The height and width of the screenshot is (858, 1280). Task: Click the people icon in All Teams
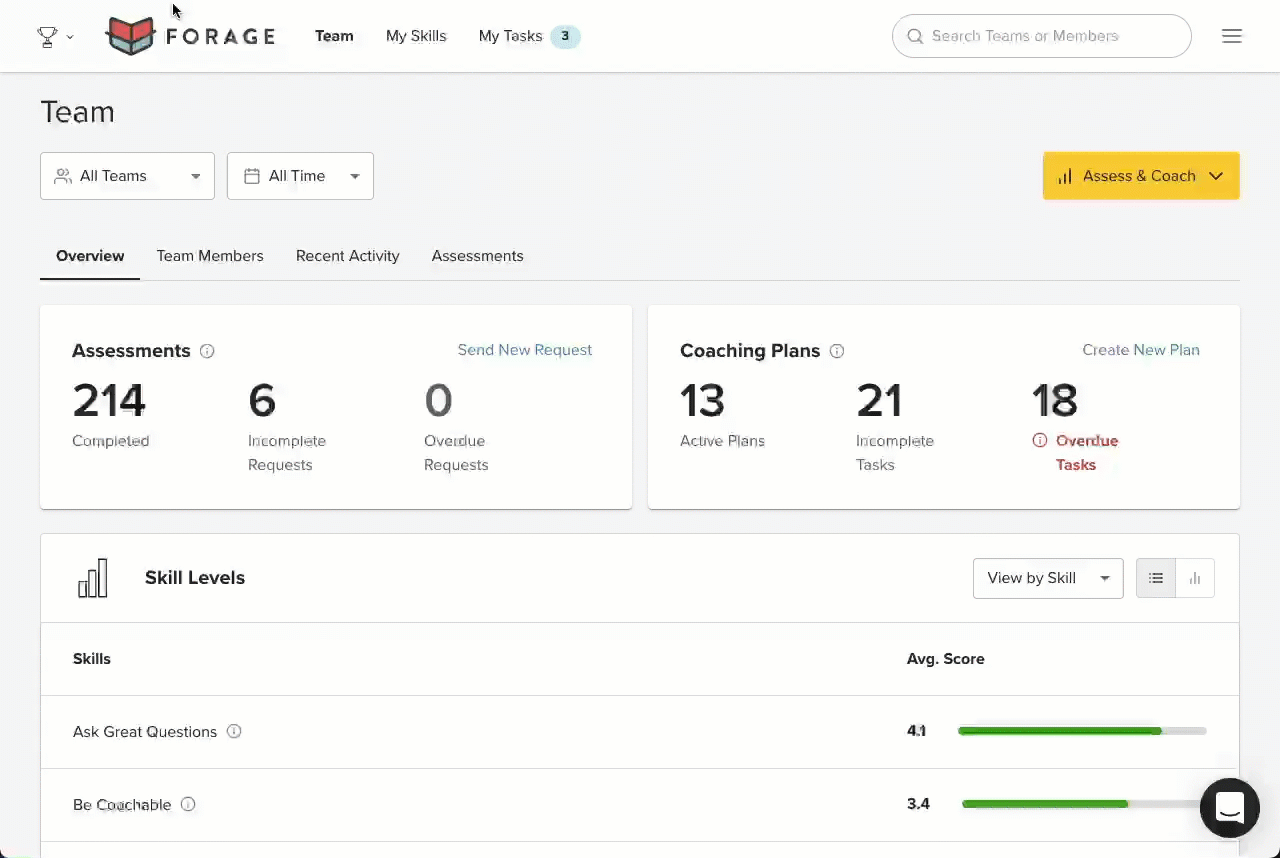click(x=63, y=176)
